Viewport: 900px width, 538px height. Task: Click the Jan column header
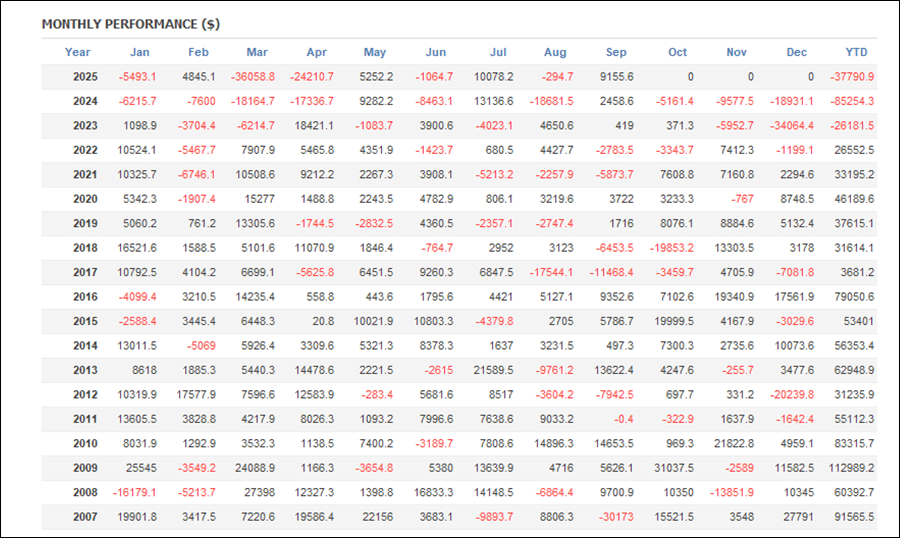[x=140, y=52]
